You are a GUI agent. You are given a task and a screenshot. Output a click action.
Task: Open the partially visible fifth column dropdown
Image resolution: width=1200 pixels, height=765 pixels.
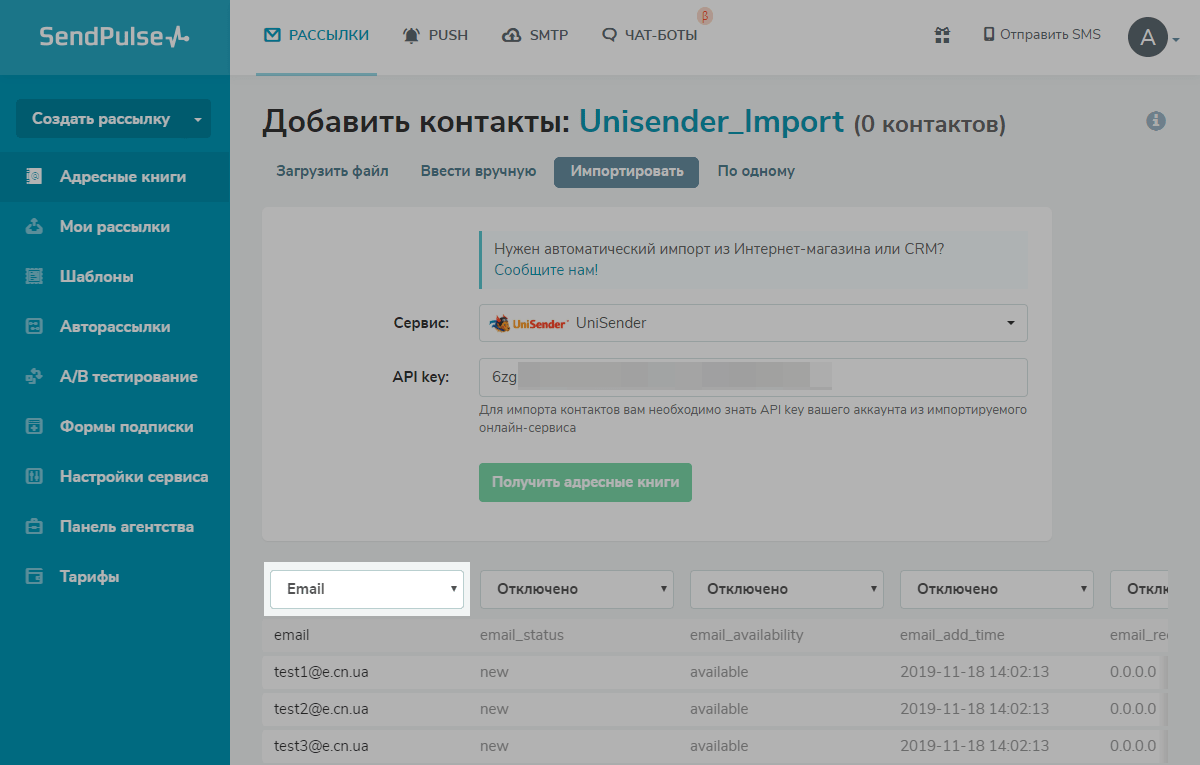point(1139,589)
